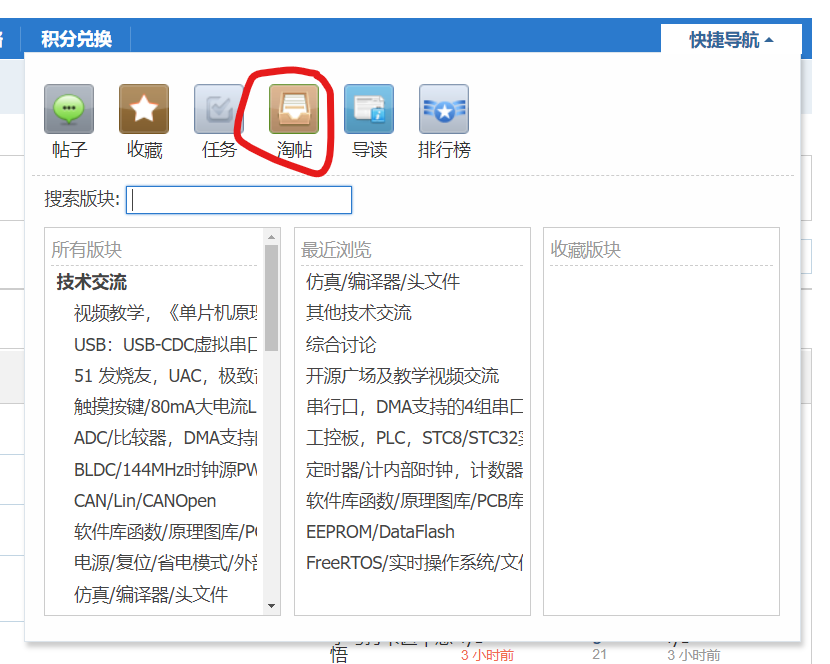
Task: Open 51 发烧友, UAC board
Action: point(165,376)
